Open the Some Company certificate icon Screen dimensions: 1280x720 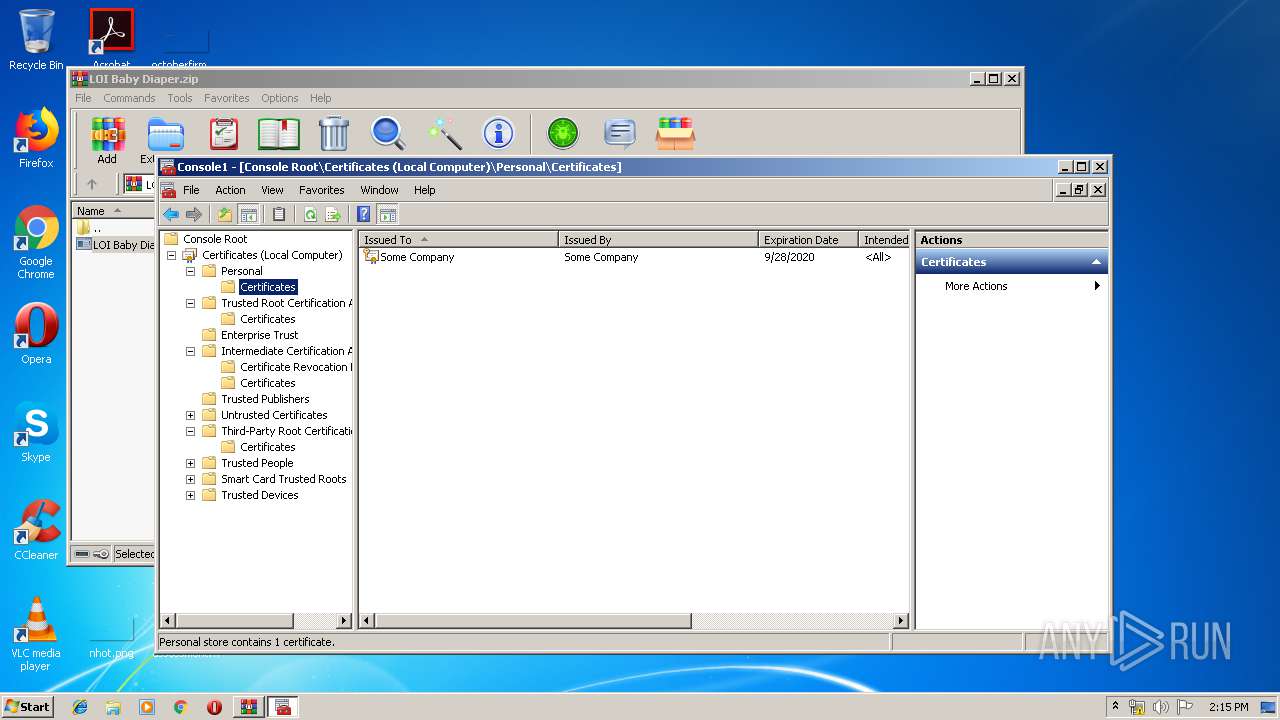point(371,257)
